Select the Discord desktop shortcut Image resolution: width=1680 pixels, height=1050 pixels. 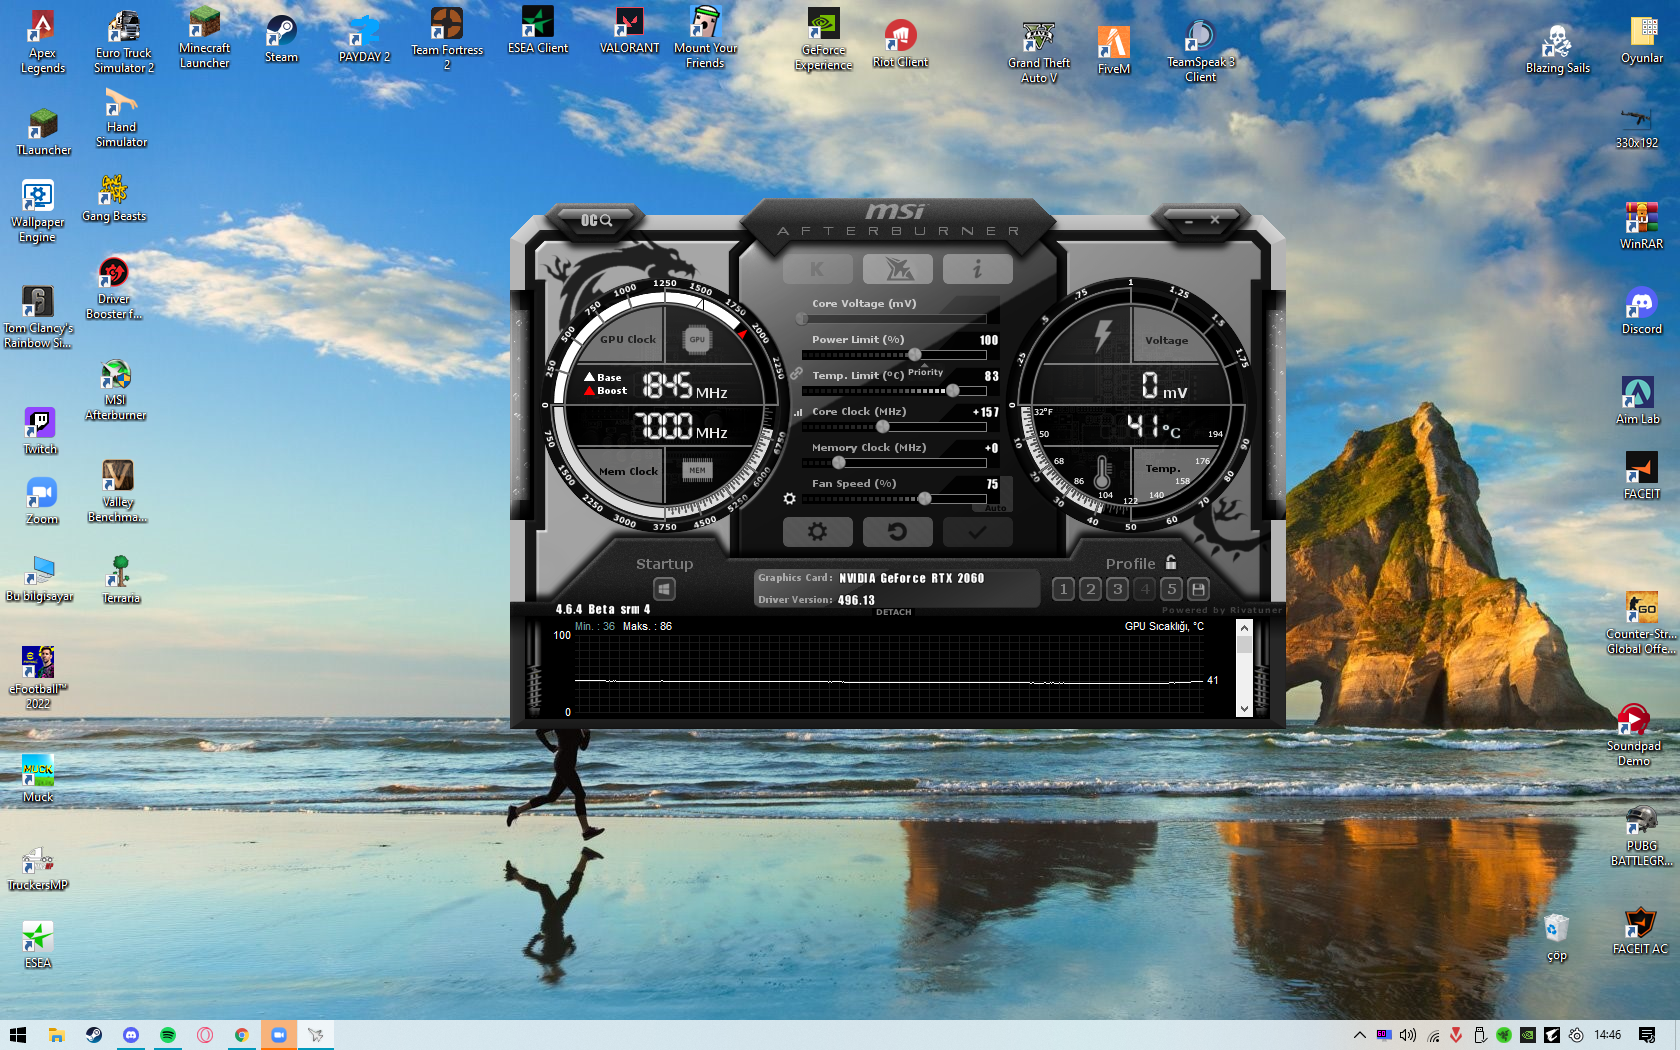[x=1641, y=311]
